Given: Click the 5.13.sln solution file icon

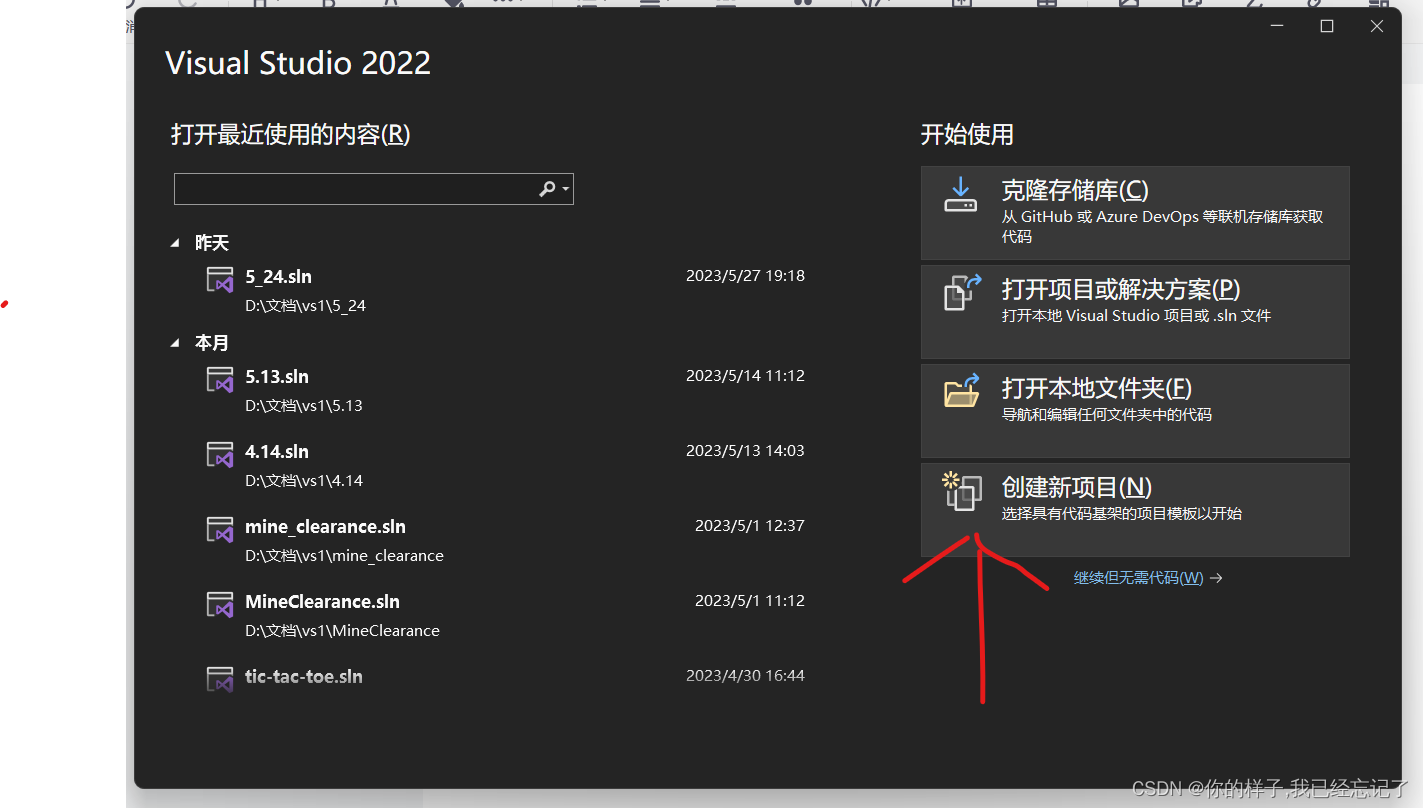Looking at the screenshot, I should 220,379.
